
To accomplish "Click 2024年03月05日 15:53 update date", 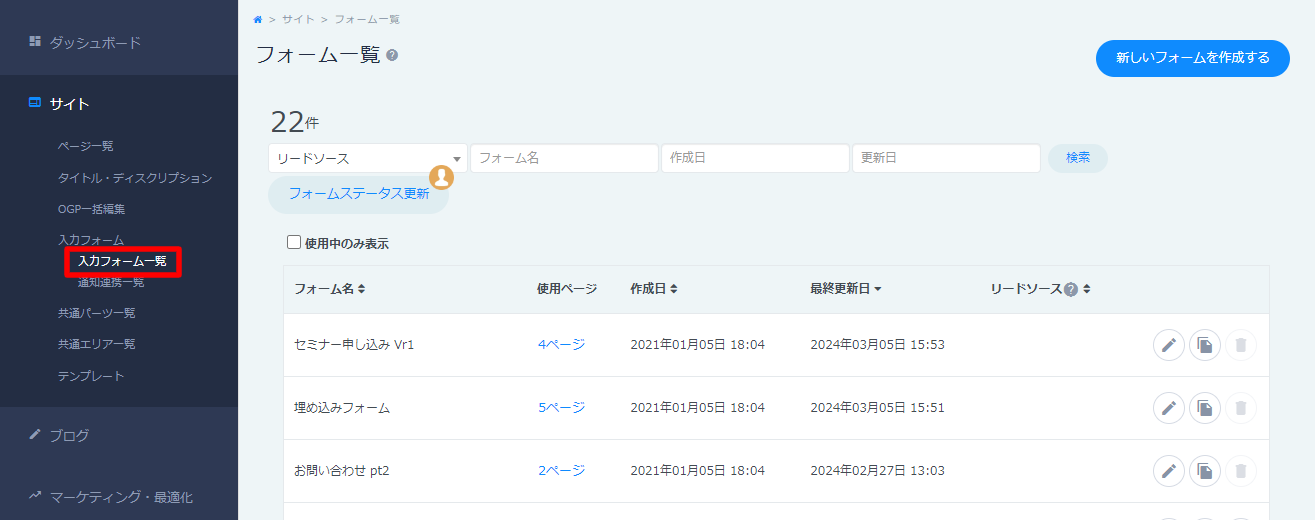I will pos(877,345).
